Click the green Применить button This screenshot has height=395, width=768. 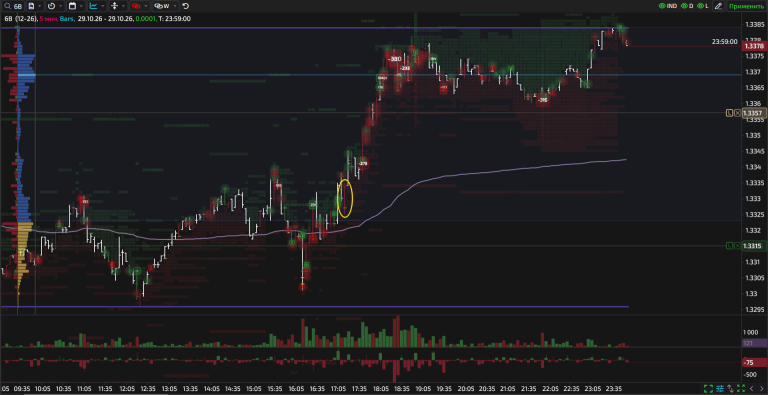746,6
